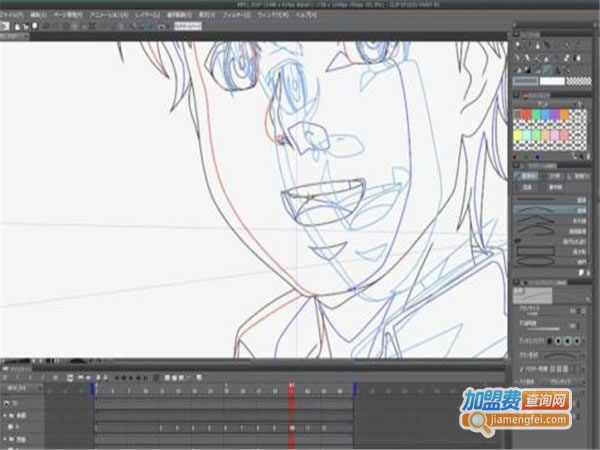This screenshot has width=600, height=450.
Task: Pick the green swatch in color set
Action: pos(536,114)
